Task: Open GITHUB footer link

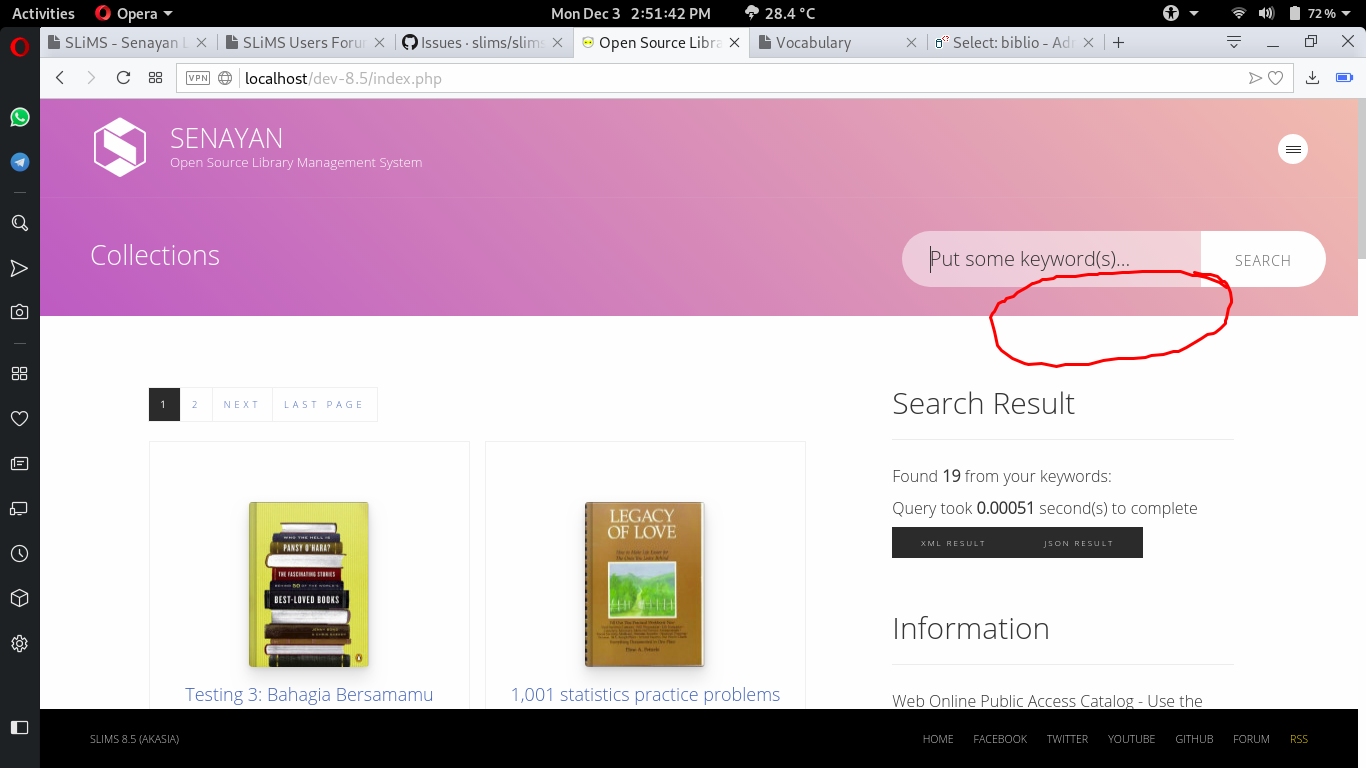Action: [x=1194, y=739]
